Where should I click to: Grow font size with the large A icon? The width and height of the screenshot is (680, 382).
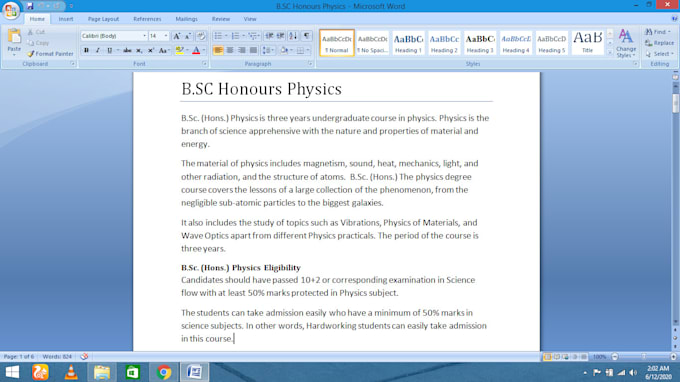point(177,36)
